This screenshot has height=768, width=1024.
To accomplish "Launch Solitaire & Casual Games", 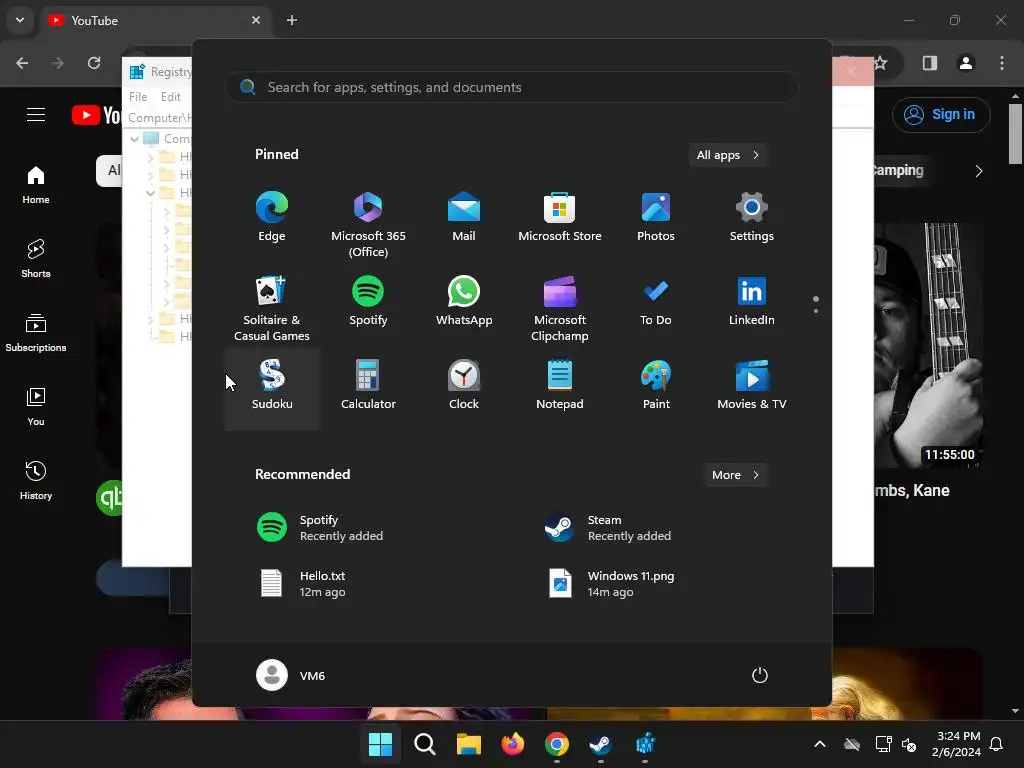I will click(x=272, y=308).
